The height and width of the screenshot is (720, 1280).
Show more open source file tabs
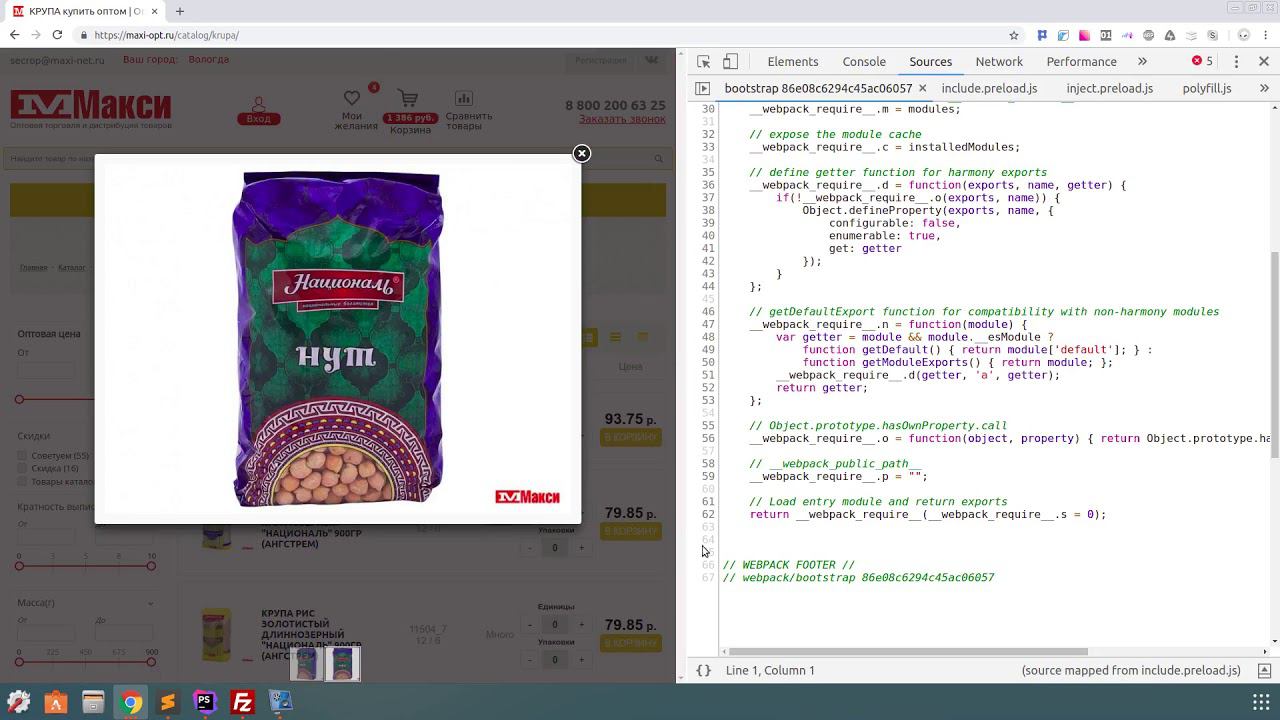[1264, 88]
